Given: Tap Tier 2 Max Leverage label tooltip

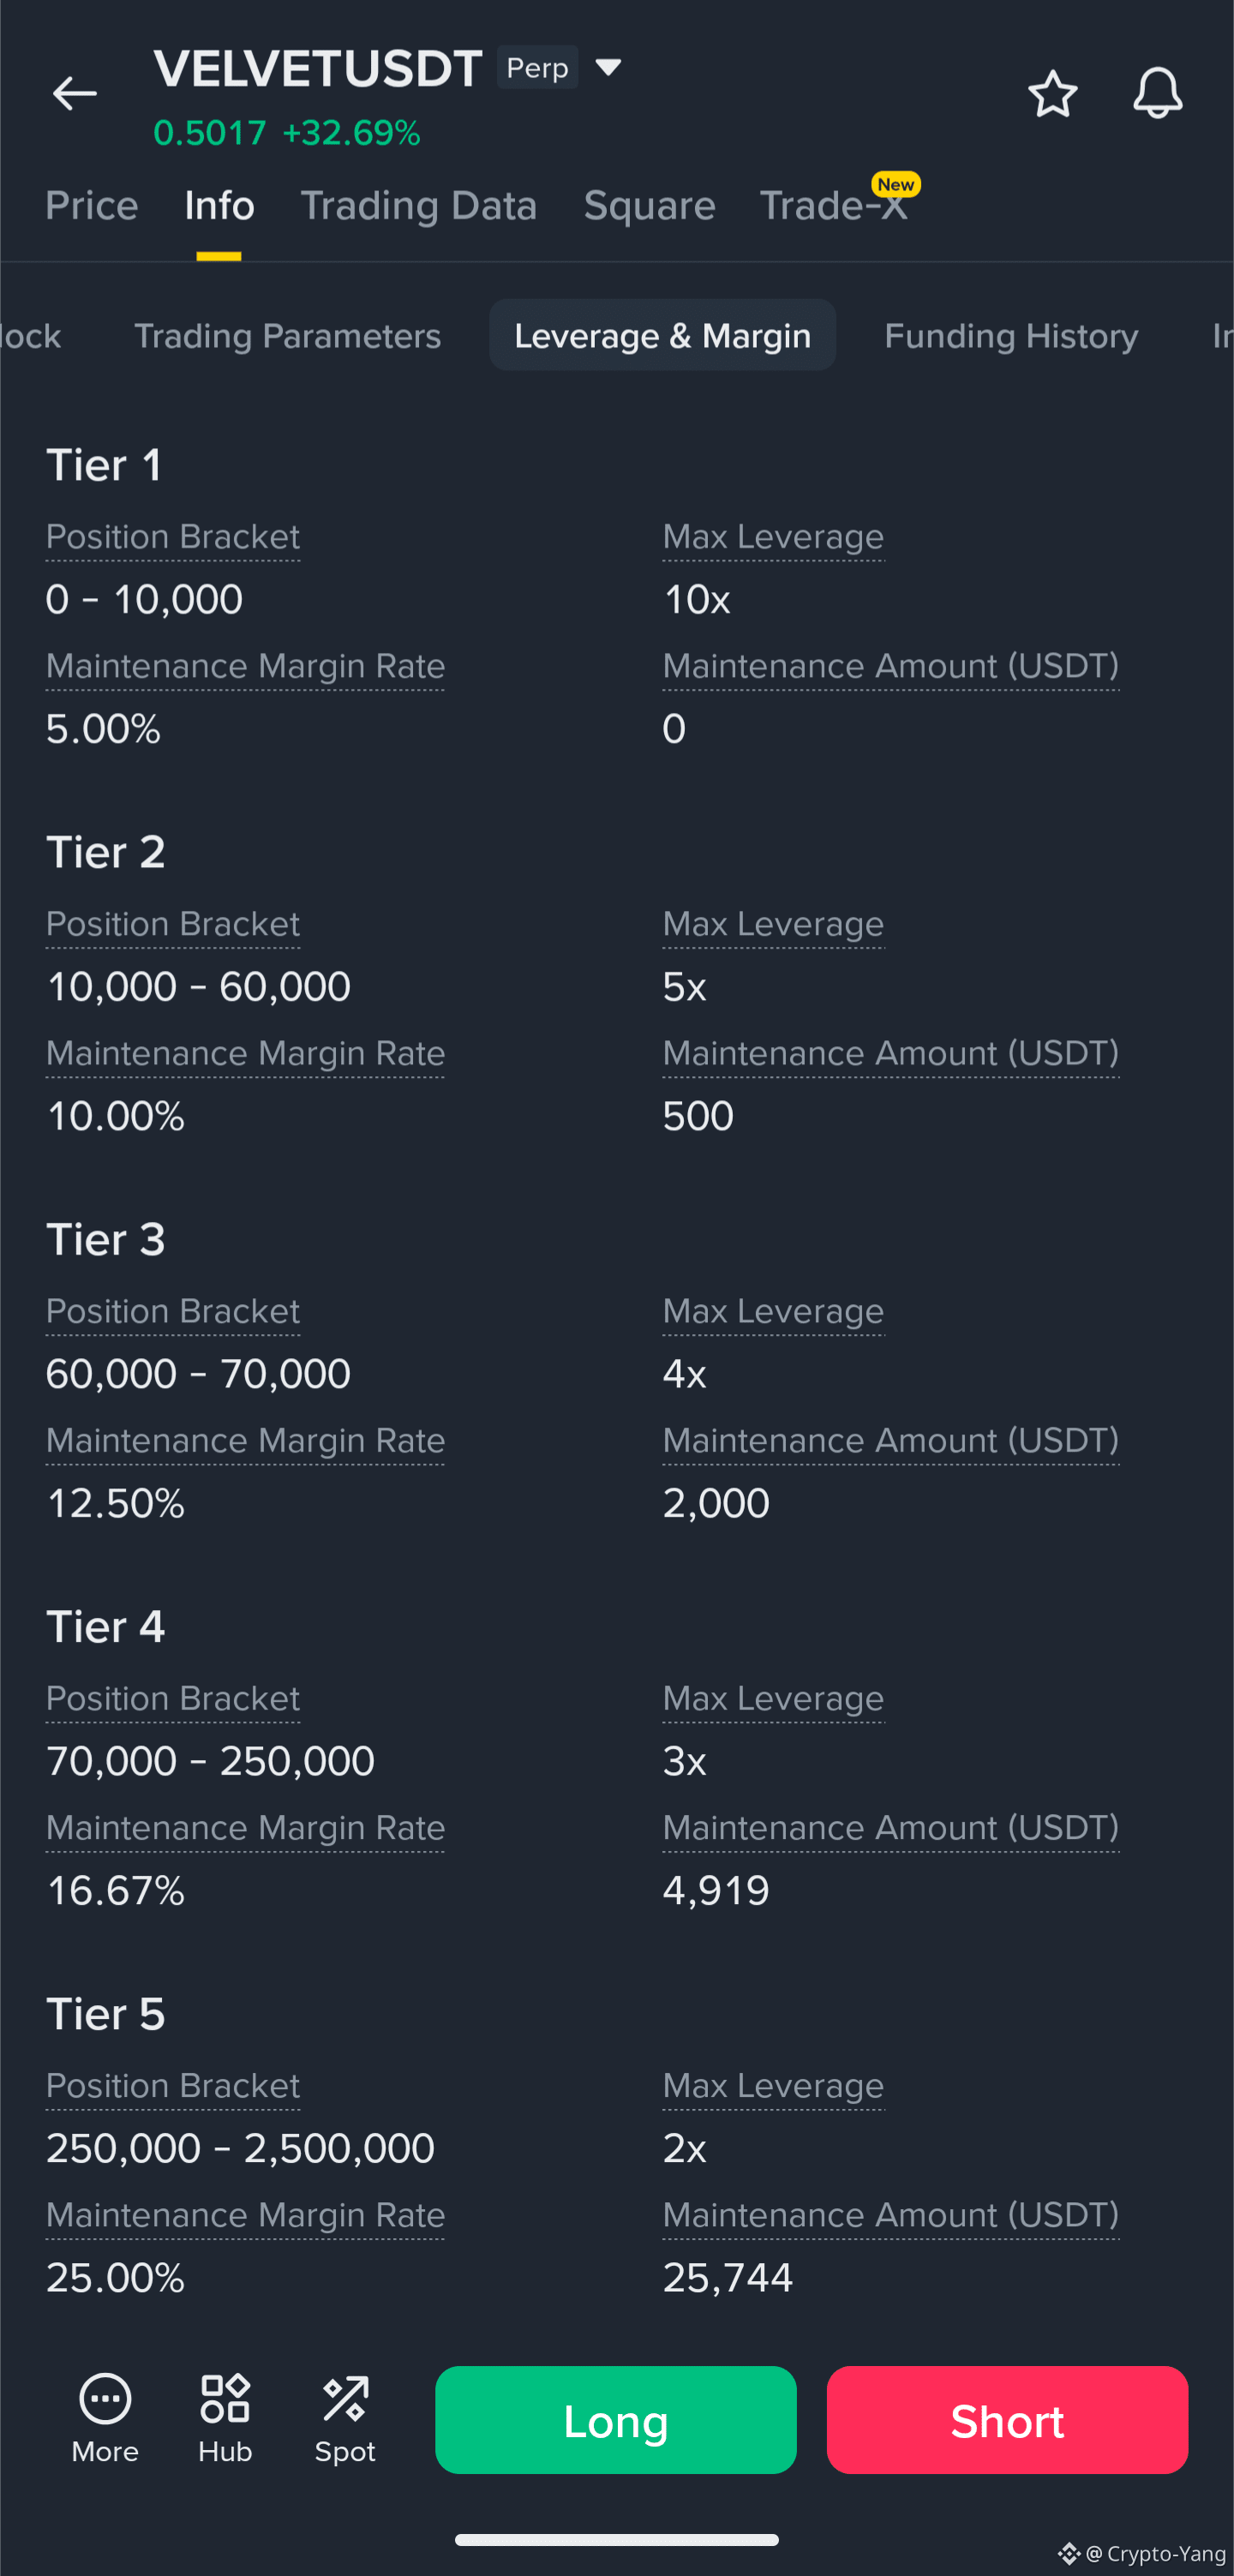Looking at the screenshot, I should click(x=773, y=924).
